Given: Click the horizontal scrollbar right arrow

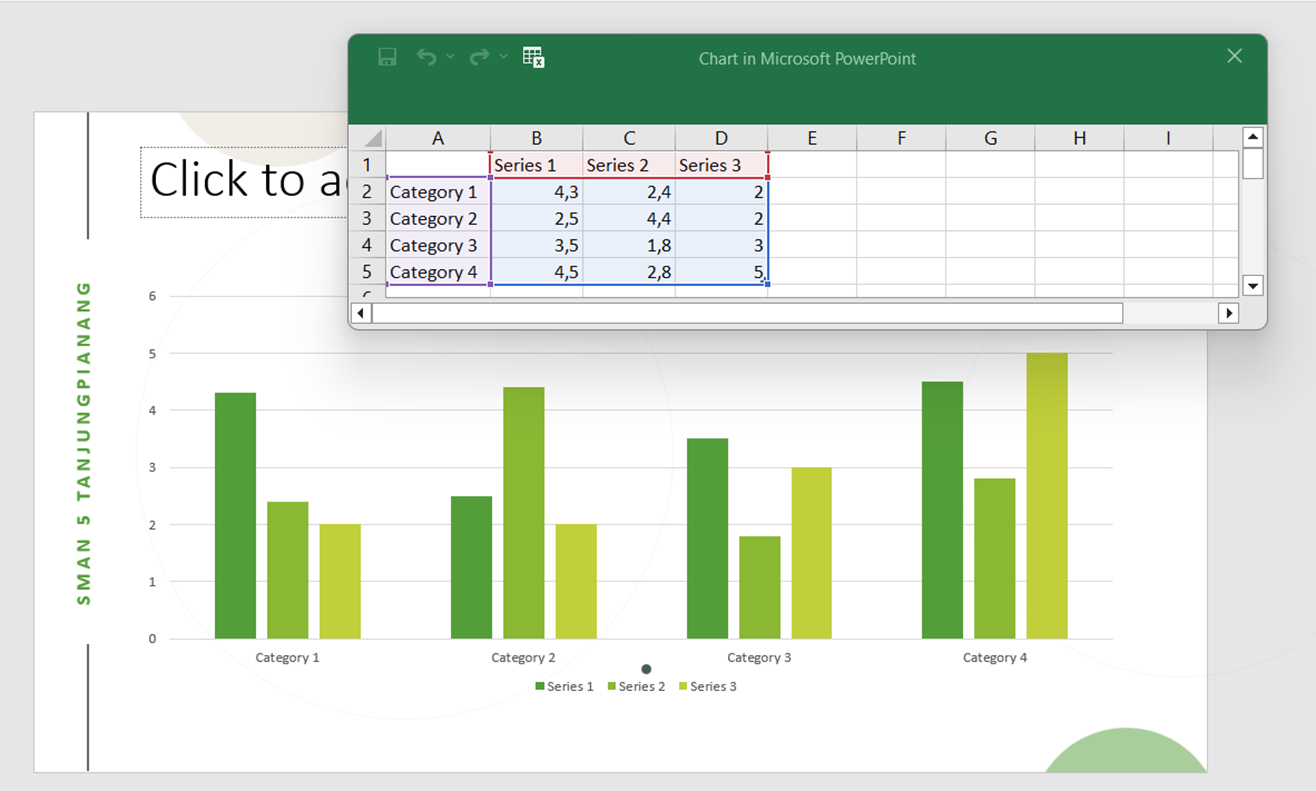Looking at the screenshot, I should (1229, 313).
